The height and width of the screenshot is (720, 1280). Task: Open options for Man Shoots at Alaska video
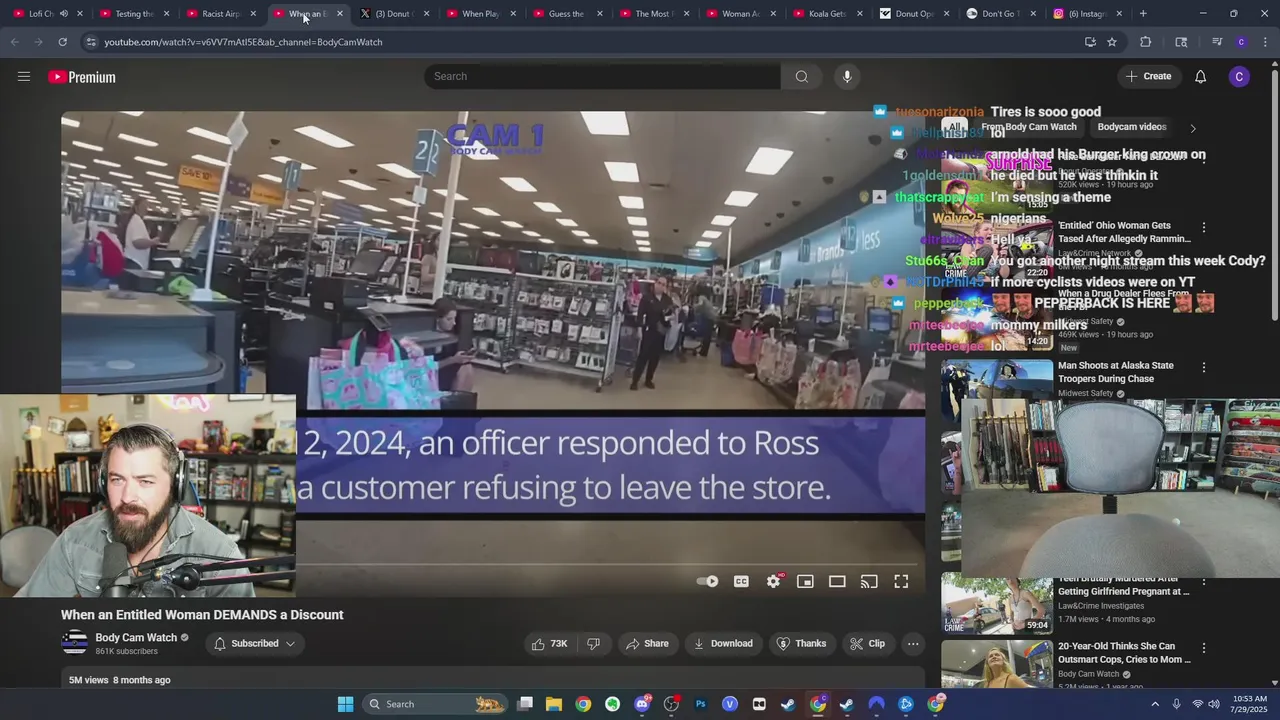tap(1204, 367)
